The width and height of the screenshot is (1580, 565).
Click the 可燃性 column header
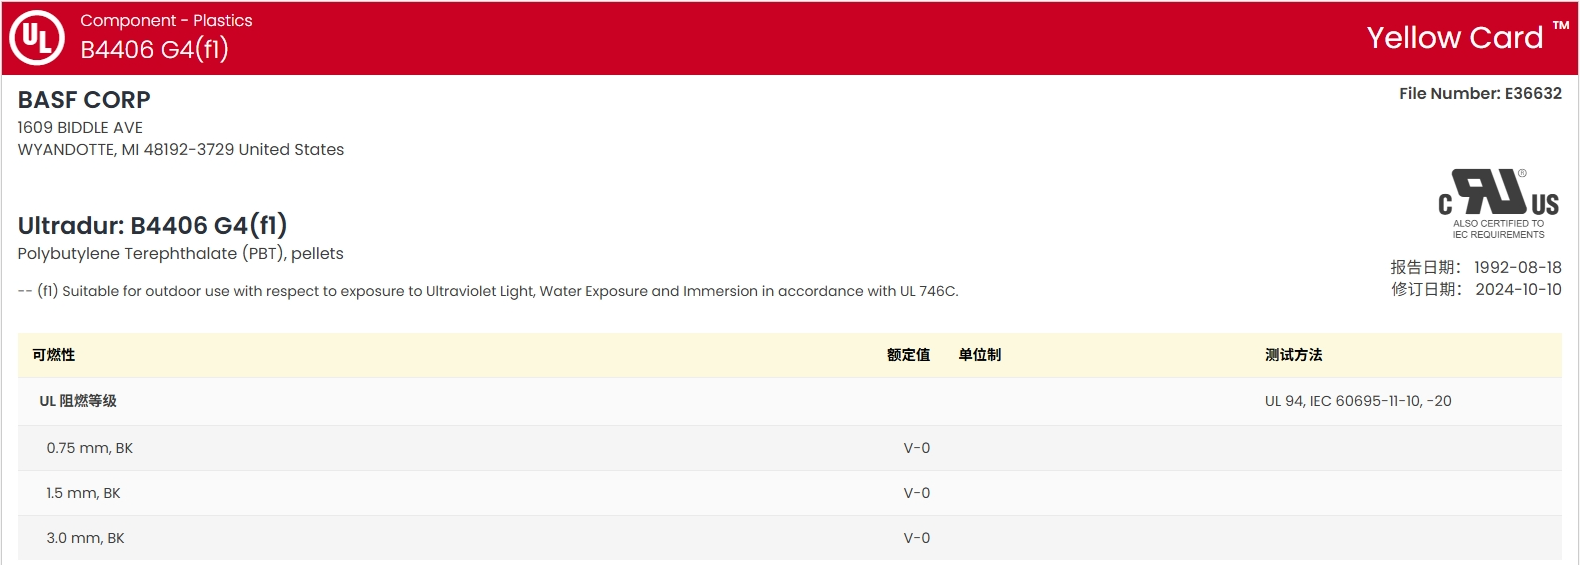53,355
